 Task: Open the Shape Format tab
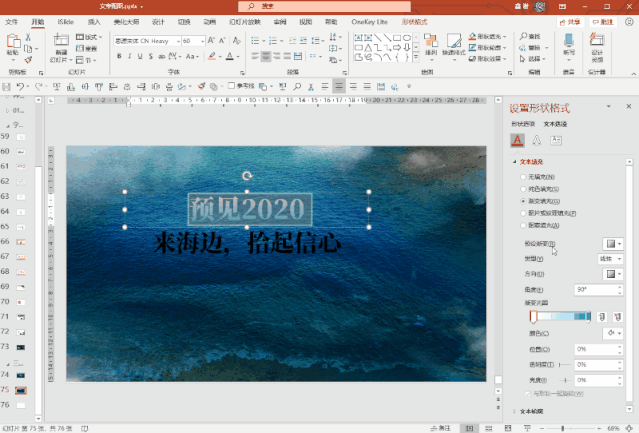point(414,22)
